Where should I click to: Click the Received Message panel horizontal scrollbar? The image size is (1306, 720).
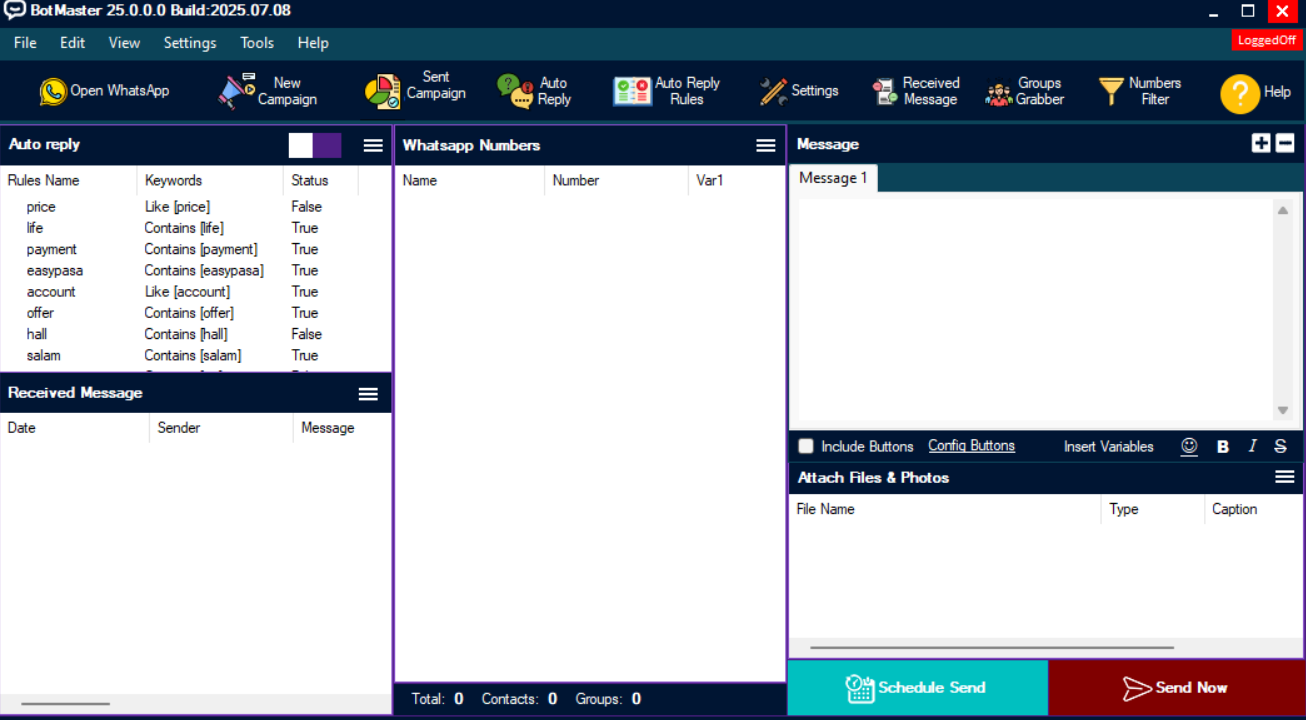pyautogui.click(x=65, y=704)
